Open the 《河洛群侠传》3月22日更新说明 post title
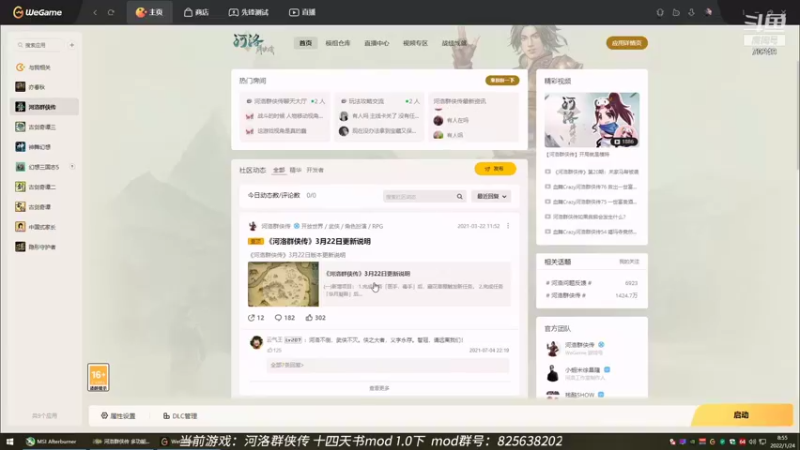 (x=318, y=241)
